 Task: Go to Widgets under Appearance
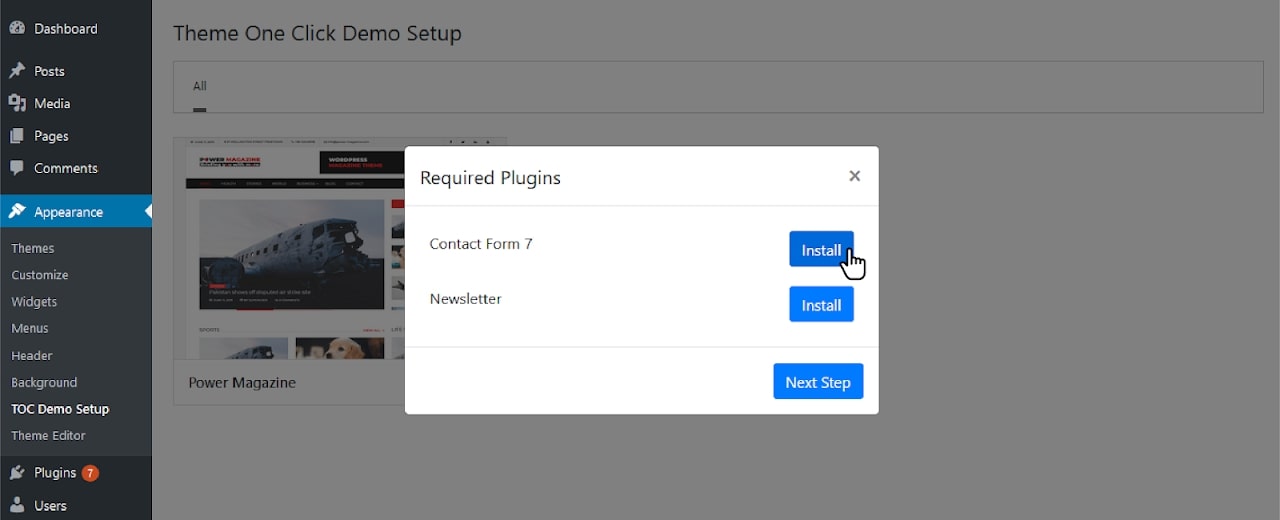click(34, 302)
